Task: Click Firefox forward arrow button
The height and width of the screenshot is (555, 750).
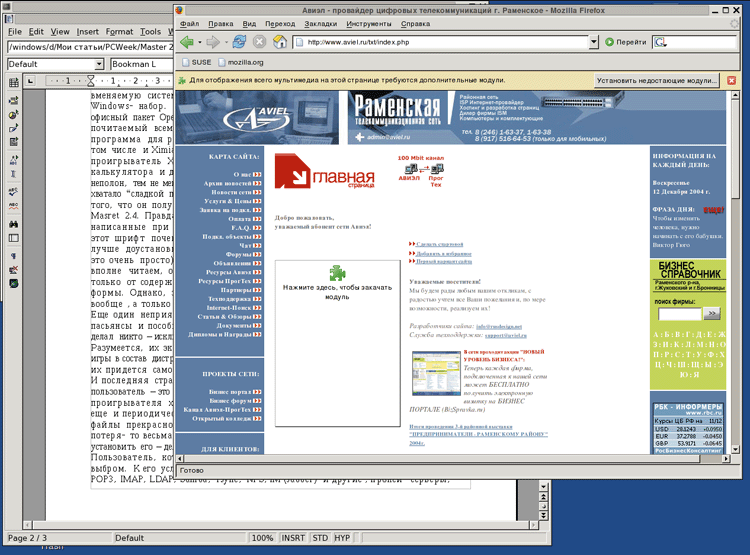Action: point(213,42)
